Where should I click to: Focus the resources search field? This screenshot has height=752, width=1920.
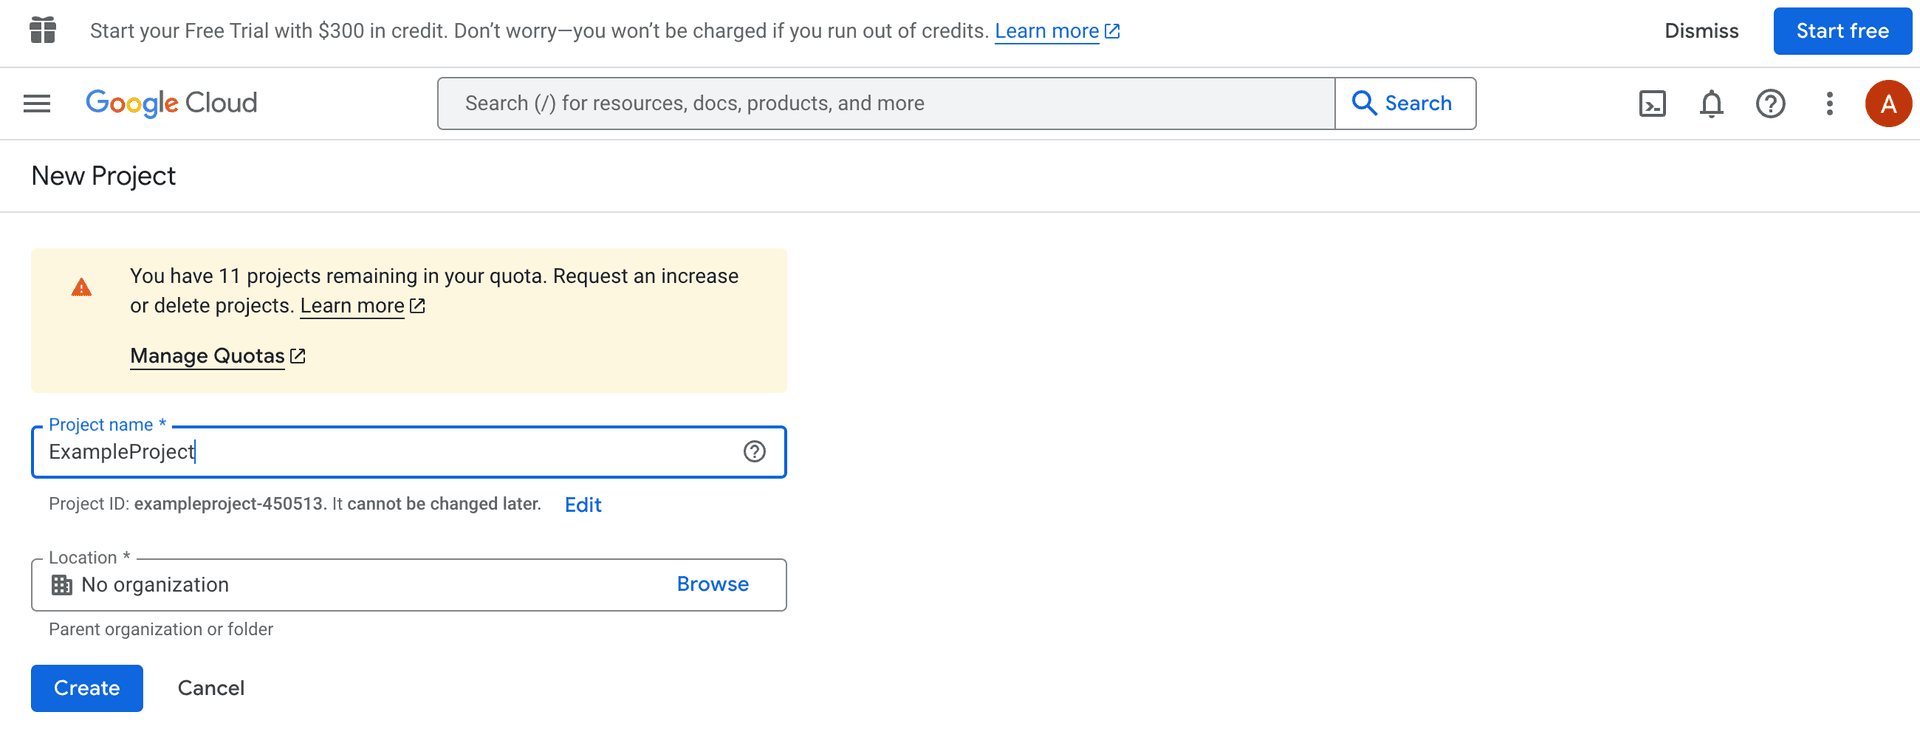coord(886,103)
